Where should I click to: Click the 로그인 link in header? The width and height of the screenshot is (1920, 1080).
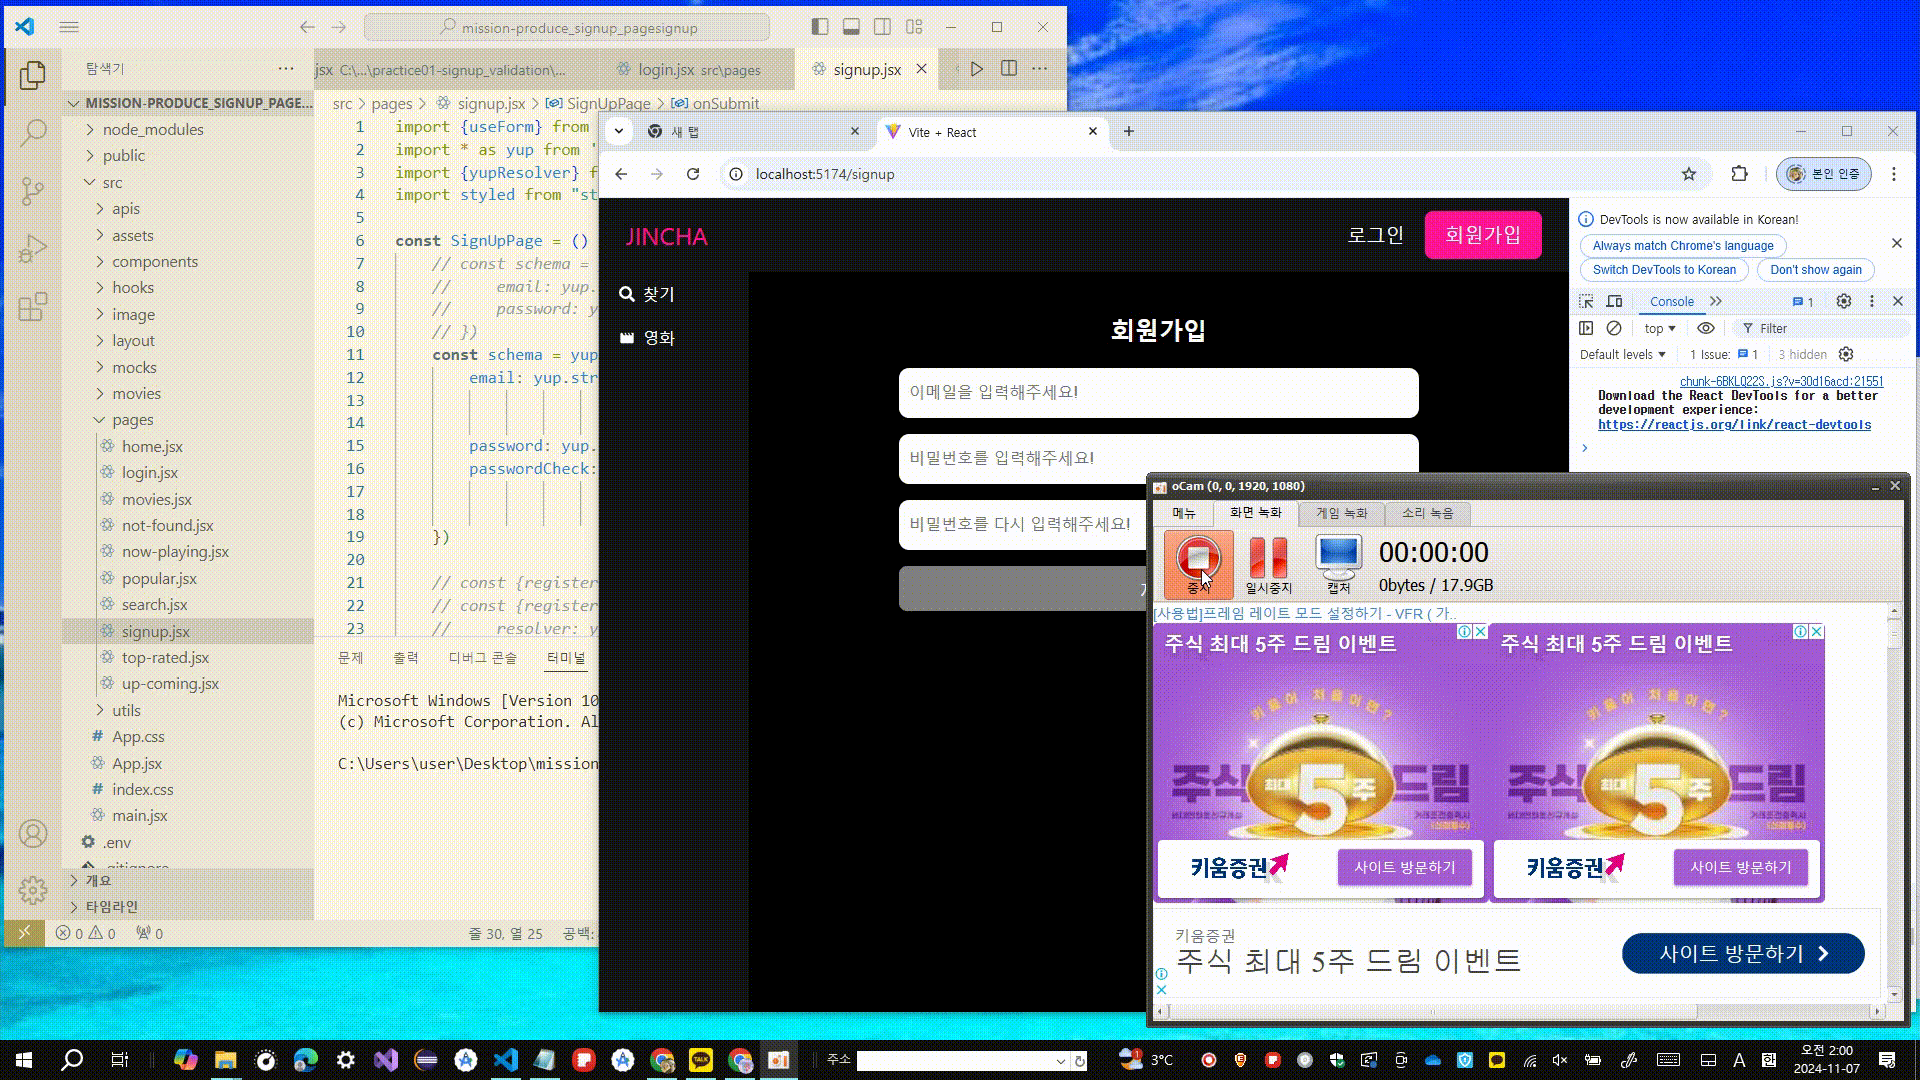pyautogui.click(x=1375, y=235)
